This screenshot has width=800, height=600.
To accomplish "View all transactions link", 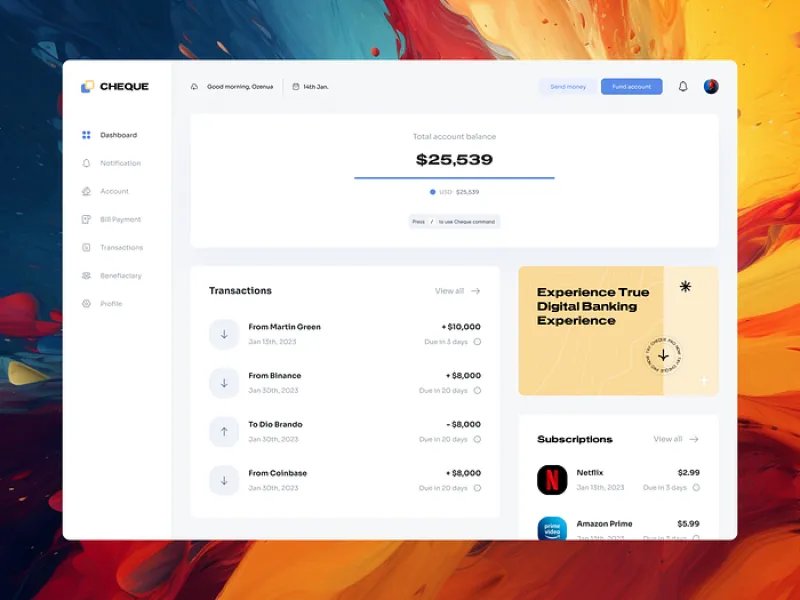I will [449, 291].
